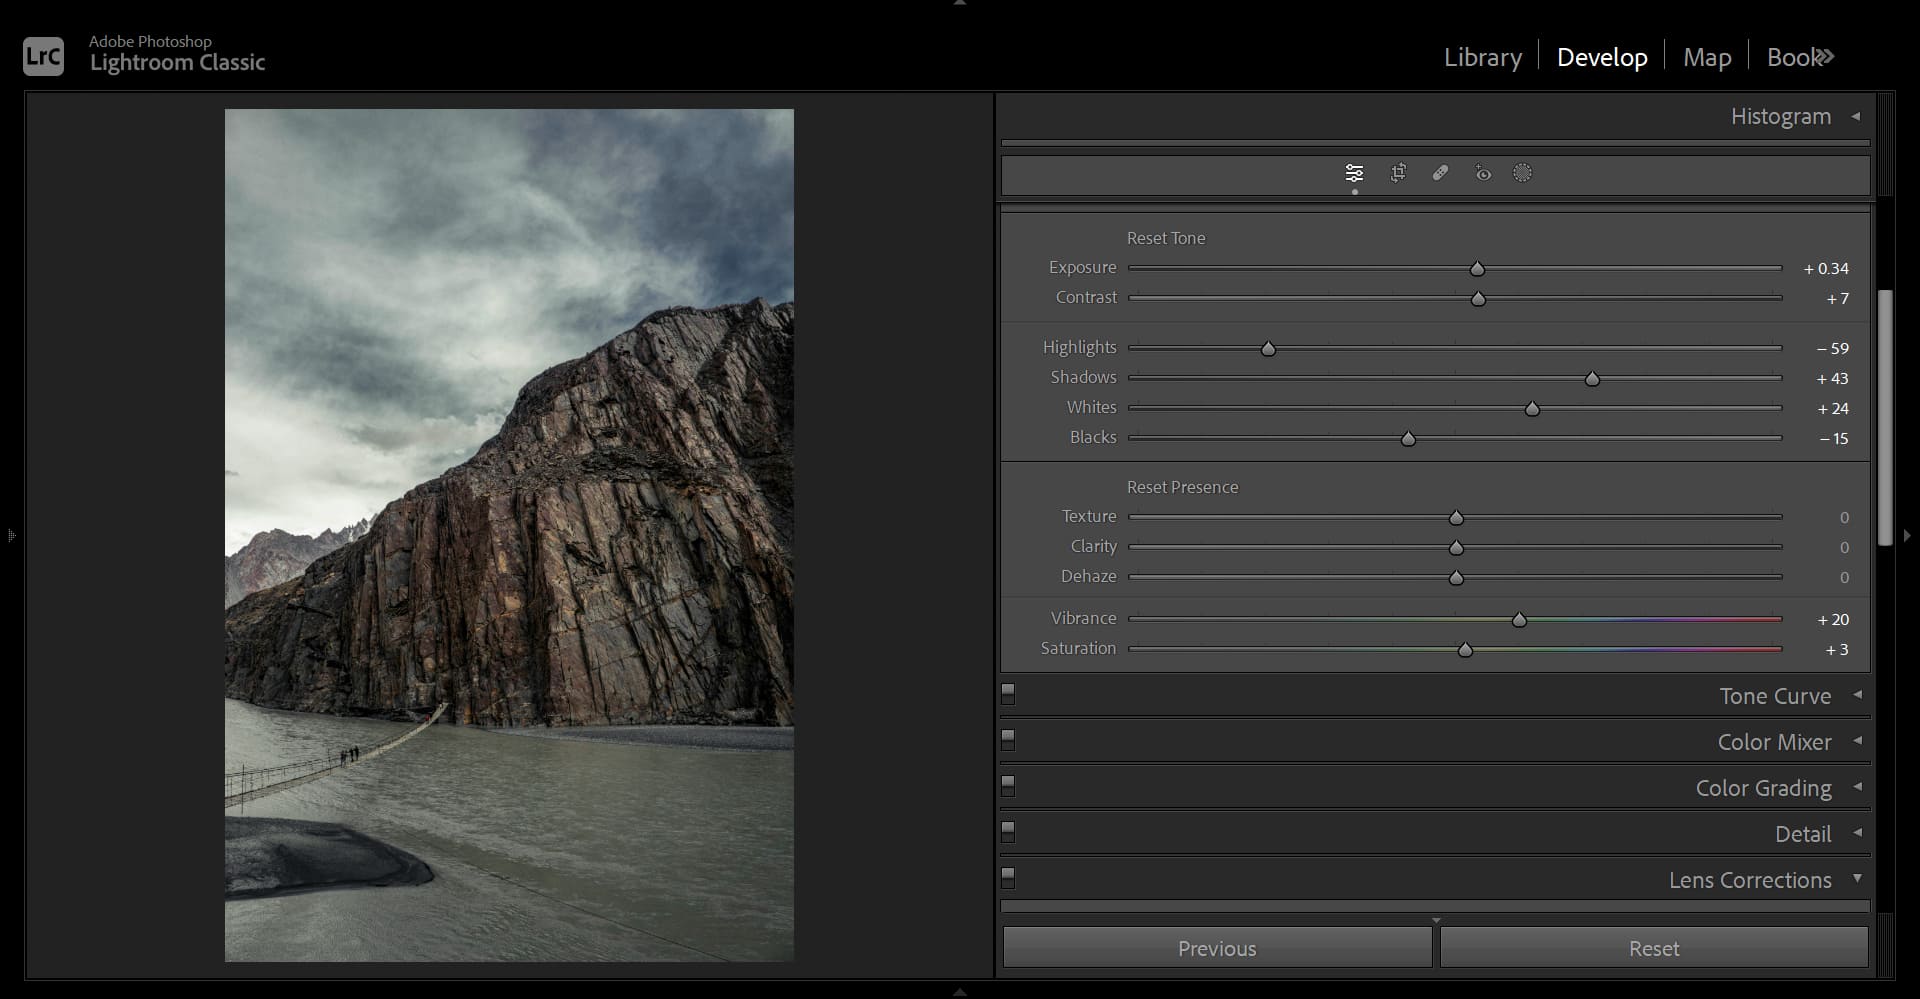1920x999 pixels.
Task: Expand the right panel arrow at screen edge
Action: [1909, 535]
